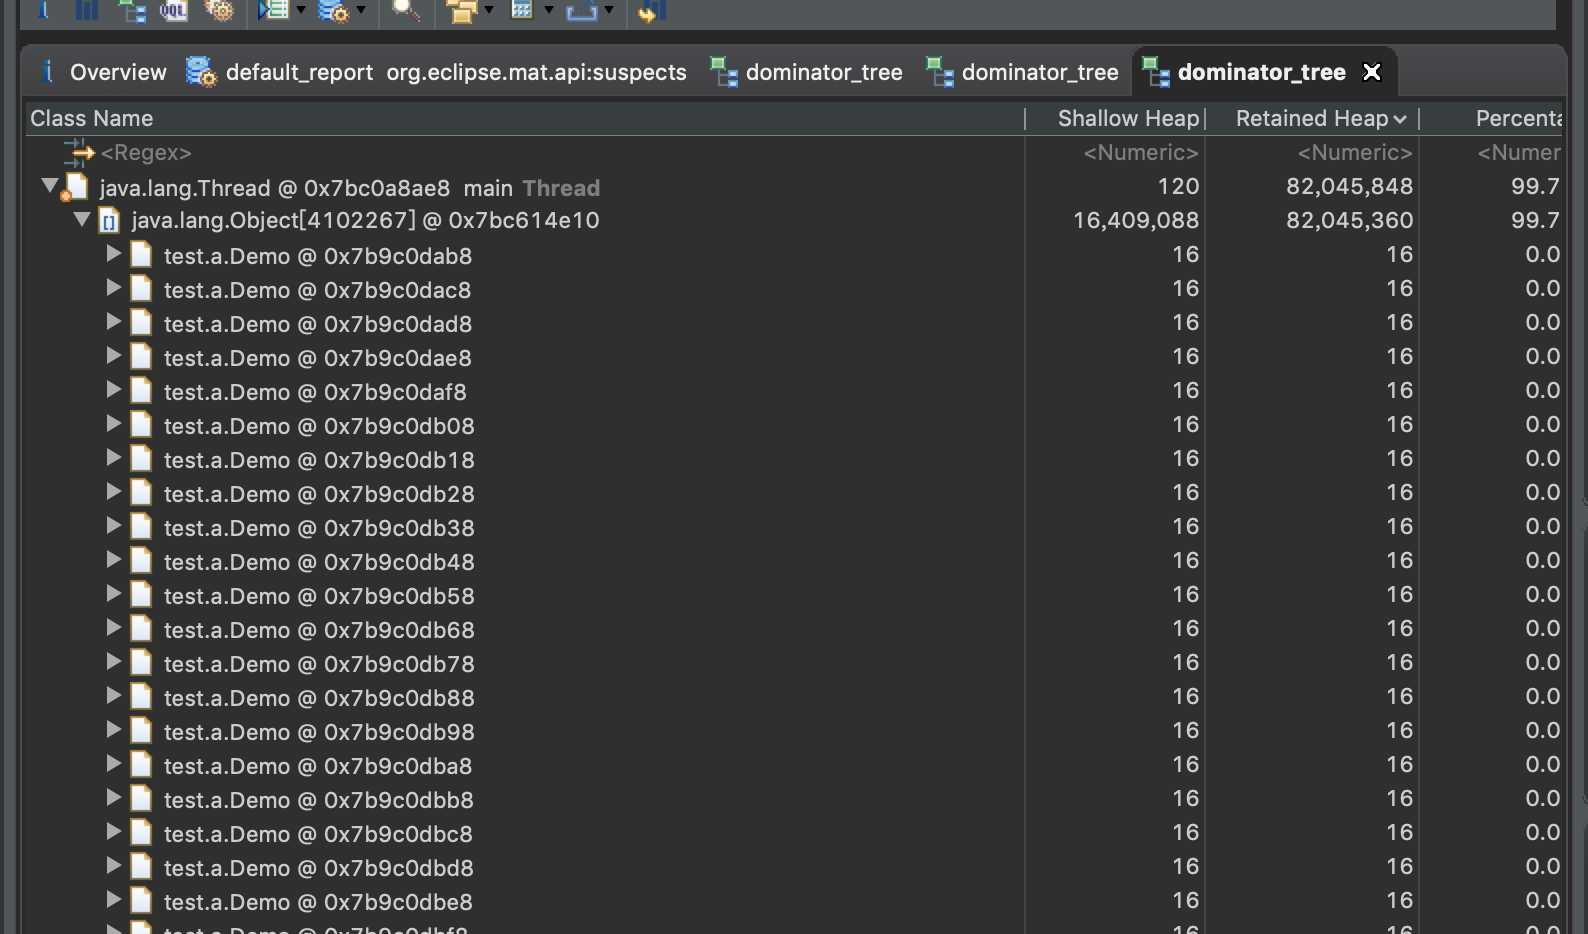The width and height of the screenshot is (1588, 934).
Task: Switch to the first dominator_tree tab
Action: point(806,72)
